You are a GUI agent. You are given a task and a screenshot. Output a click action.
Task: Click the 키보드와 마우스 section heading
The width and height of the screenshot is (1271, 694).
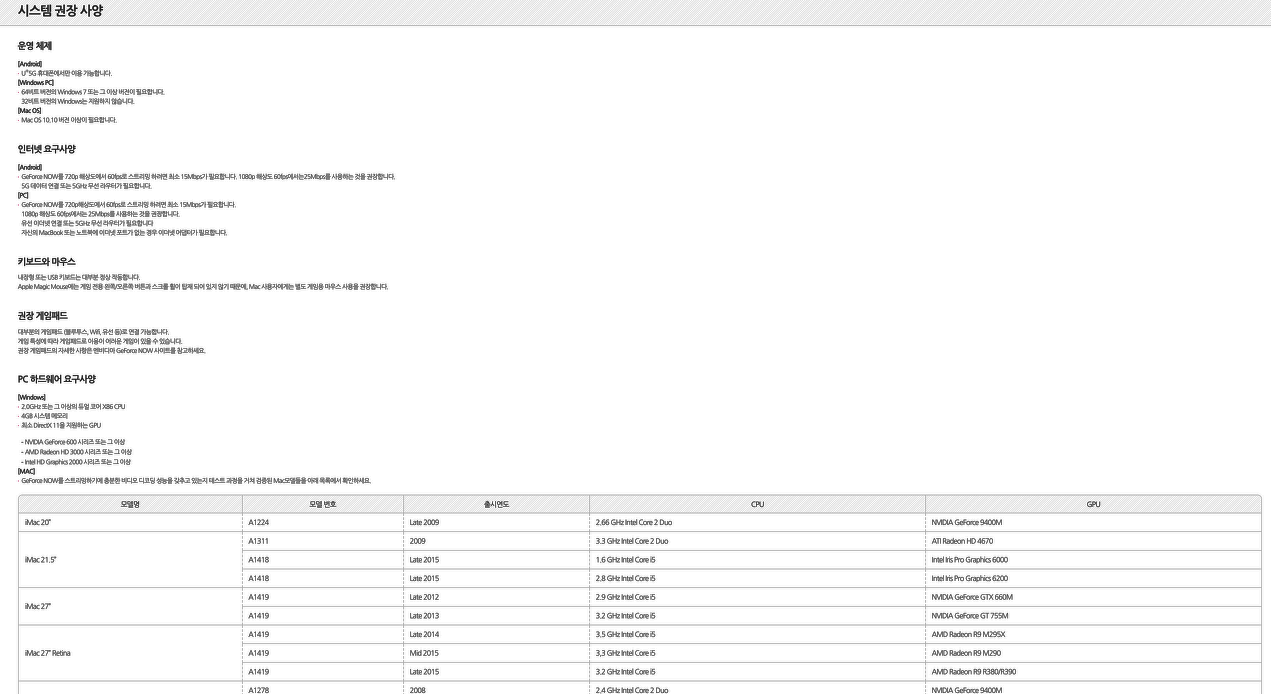[x=47, y=261]
